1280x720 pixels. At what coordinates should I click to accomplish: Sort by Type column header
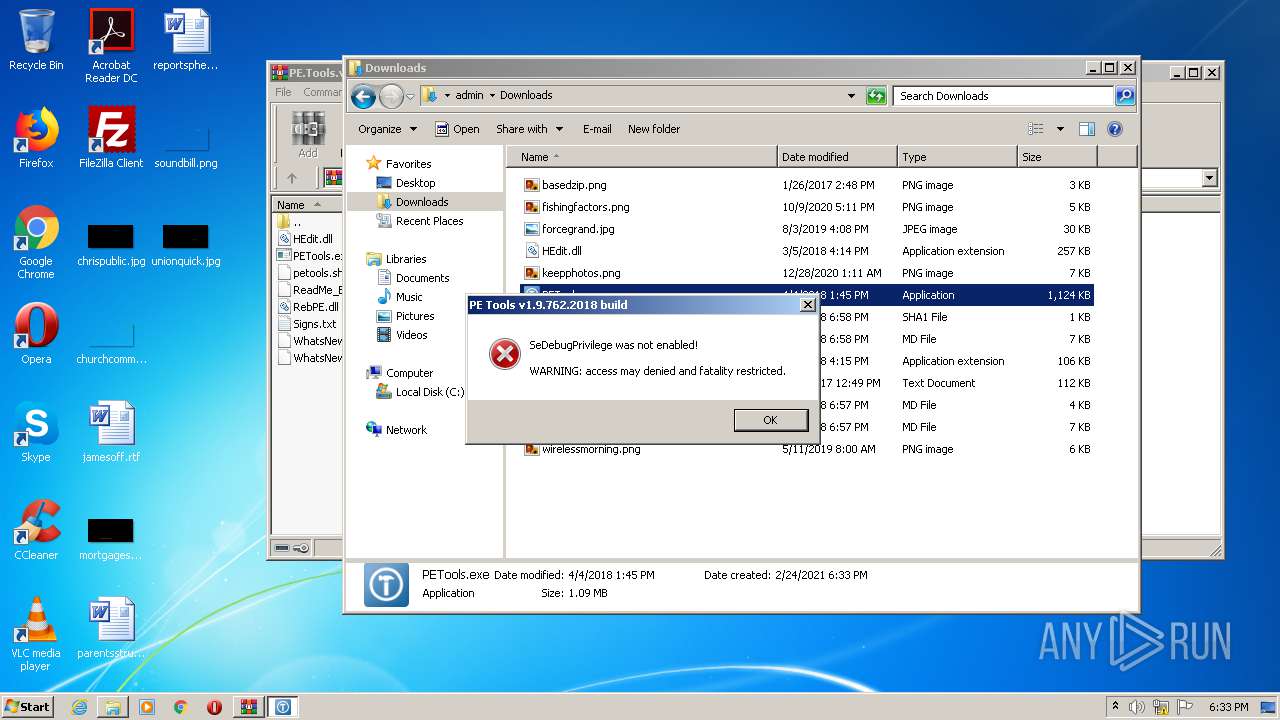(957, 157)
